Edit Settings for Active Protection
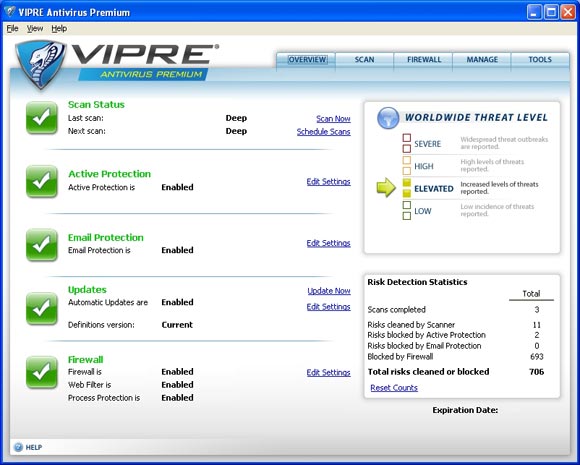The image size is (580, 465). 328,182
